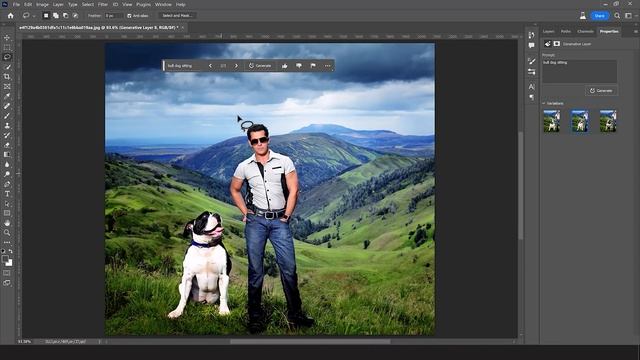Select the Dodge tool

tap(7, 174)
